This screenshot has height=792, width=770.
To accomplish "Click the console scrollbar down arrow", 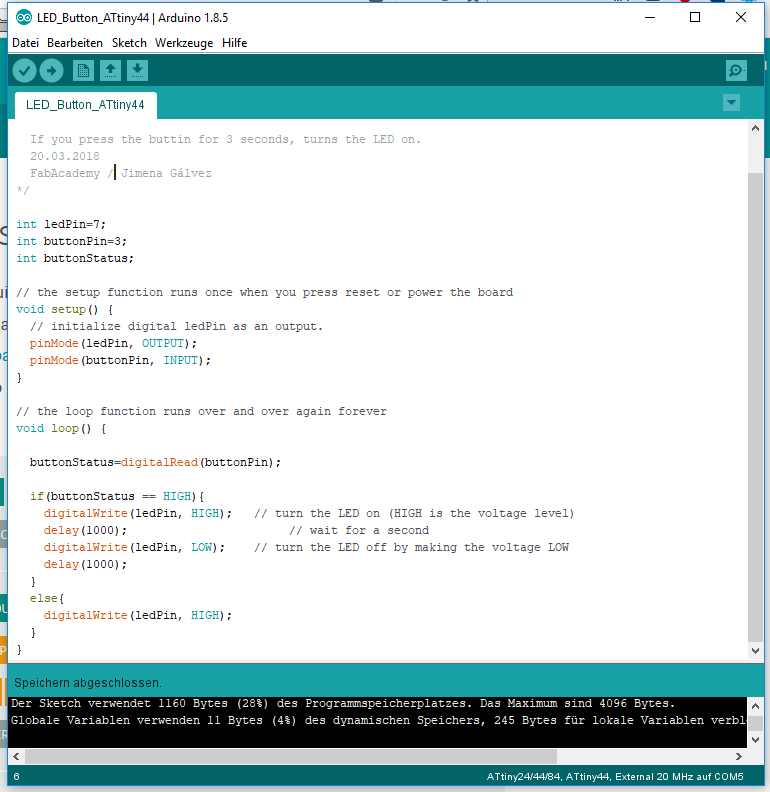I will click(x=755, y=740).
